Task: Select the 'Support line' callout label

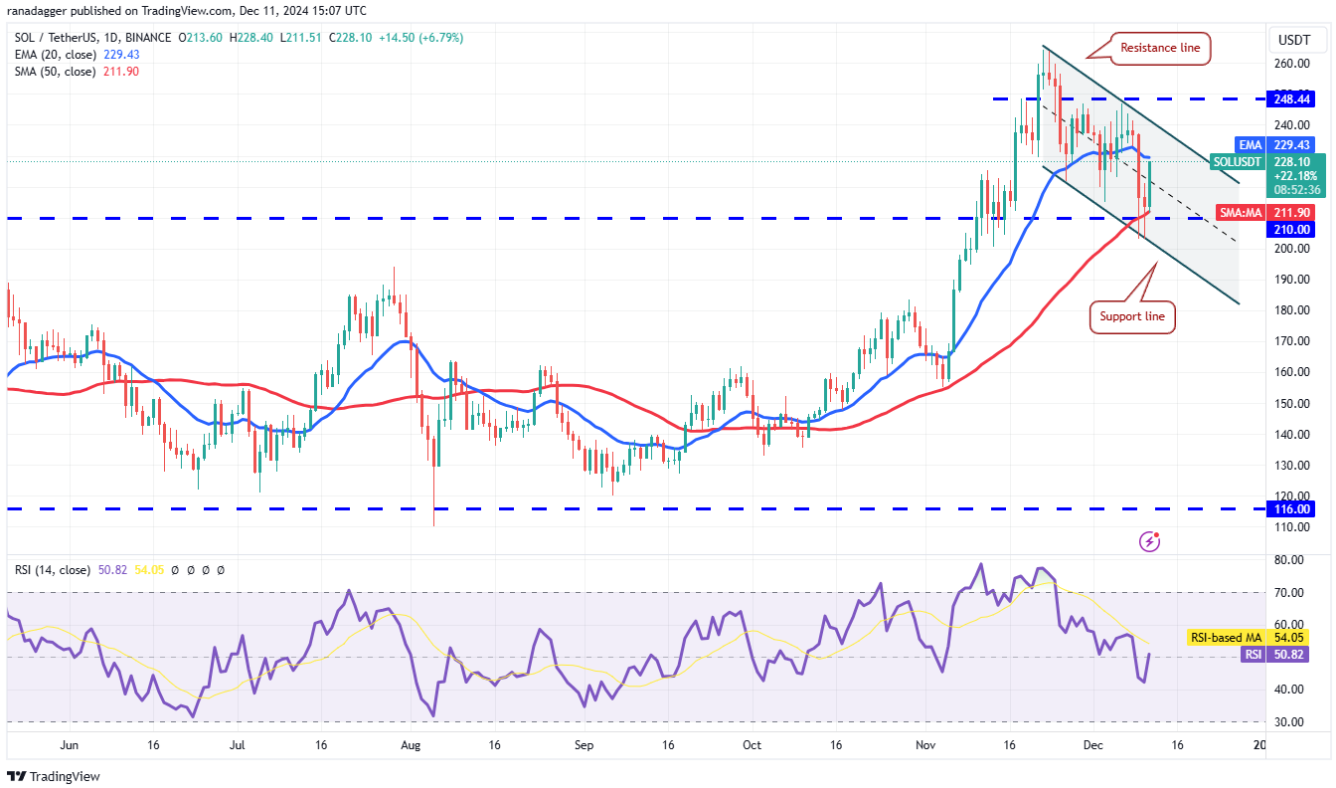Action: (1132, 317)
